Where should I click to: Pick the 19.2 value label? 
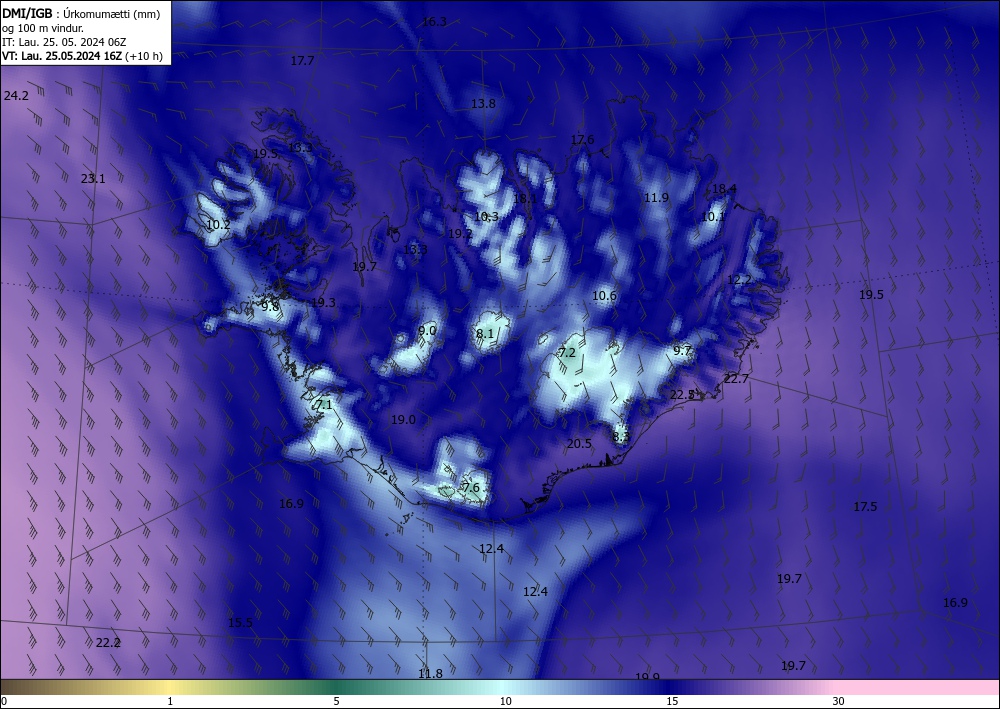pyautogui.click(x=460, y=234)
